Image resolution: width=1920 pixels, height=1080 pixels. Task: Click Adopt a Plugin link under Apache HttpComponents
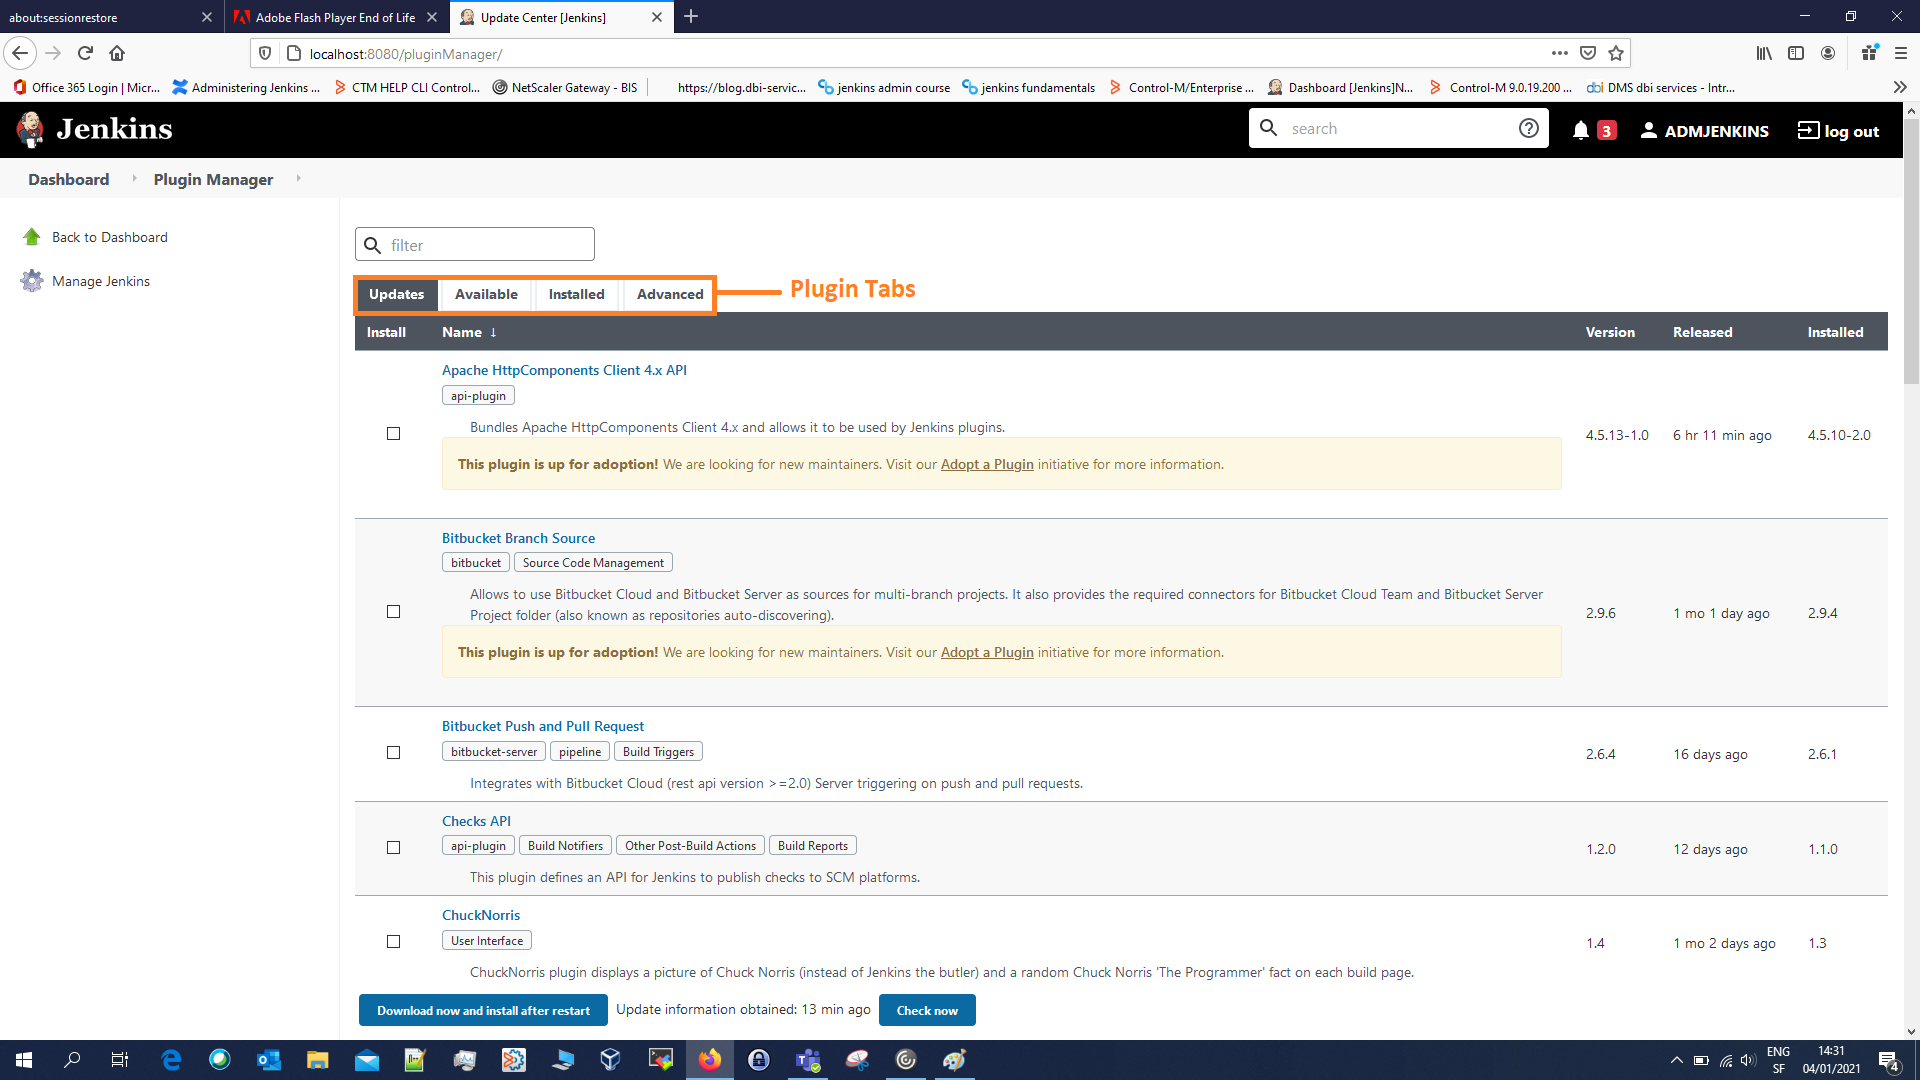[x=987, y=464]
